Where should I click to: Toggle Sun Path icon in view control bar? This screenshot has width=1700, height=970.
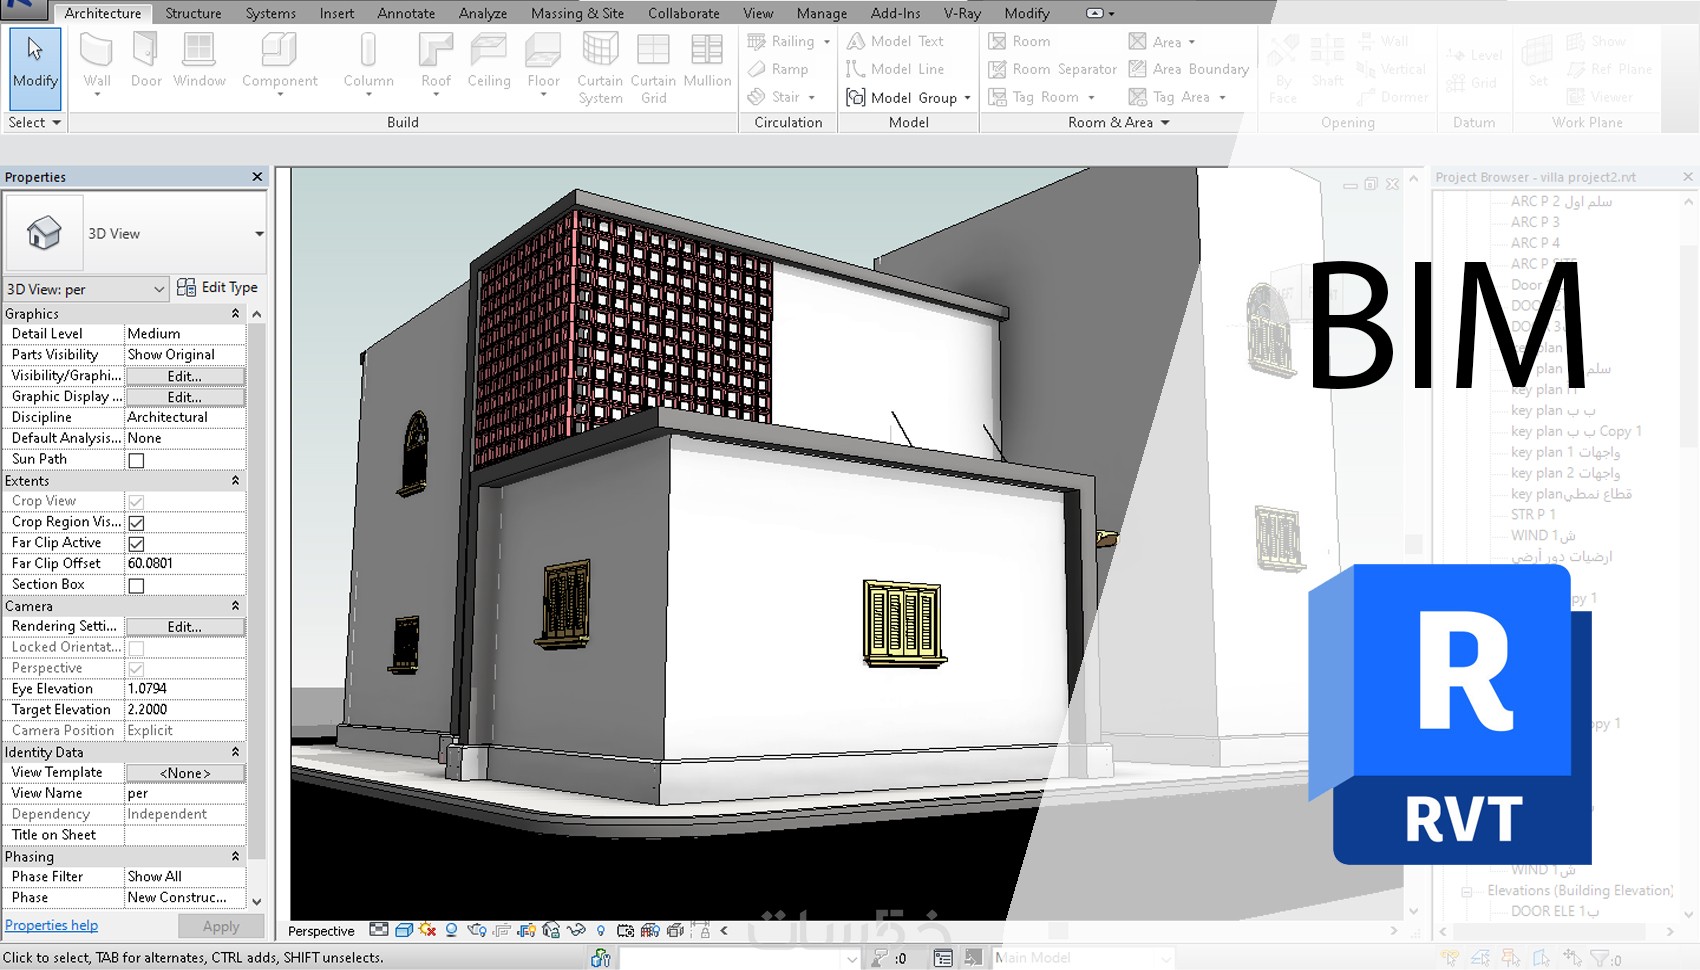point(428,930)
